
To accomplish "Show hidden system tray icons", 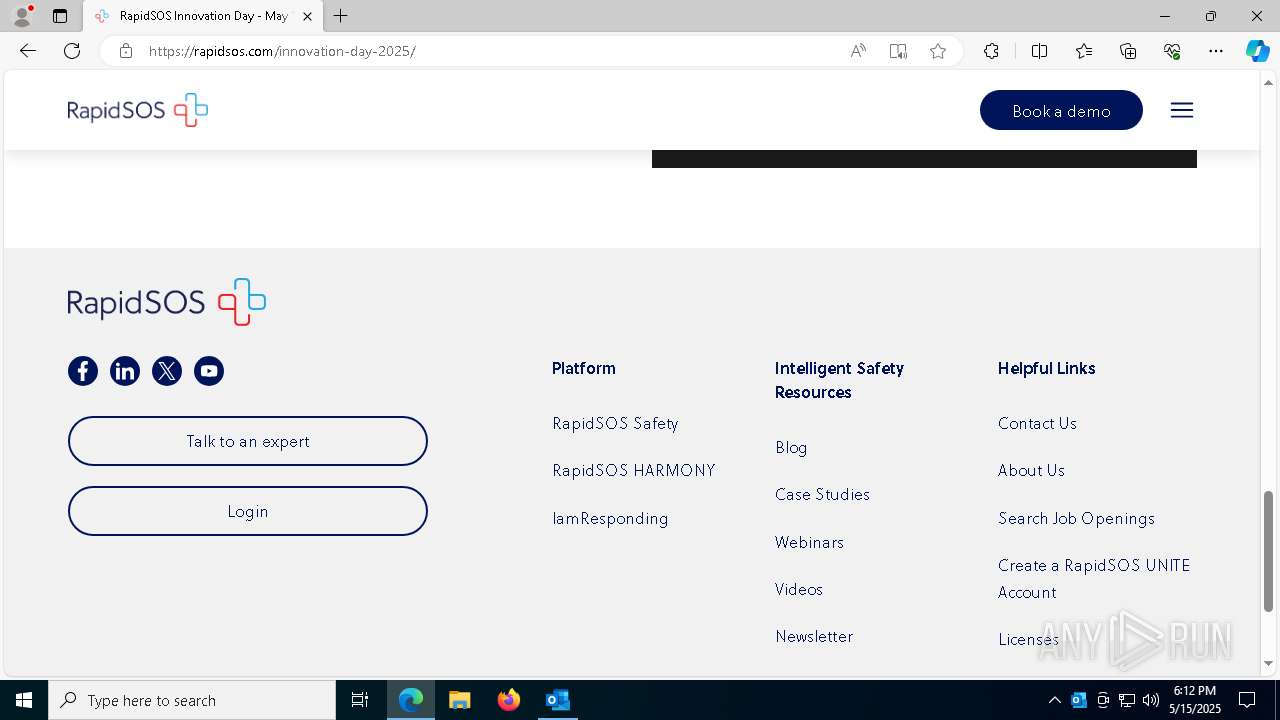I will (x=1054, y=700).
